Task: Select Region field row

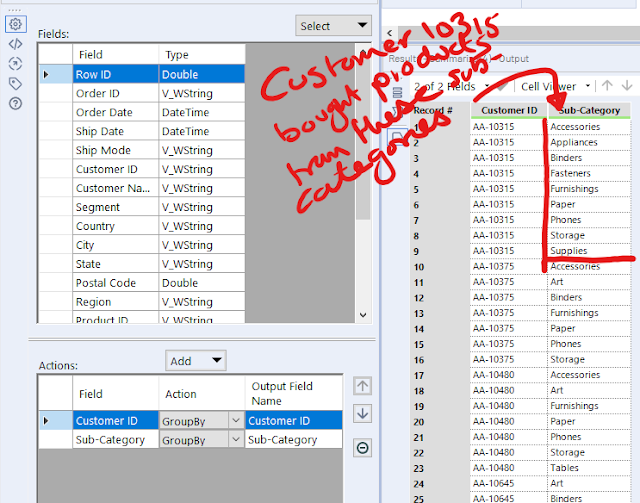Action: point(142,302)
